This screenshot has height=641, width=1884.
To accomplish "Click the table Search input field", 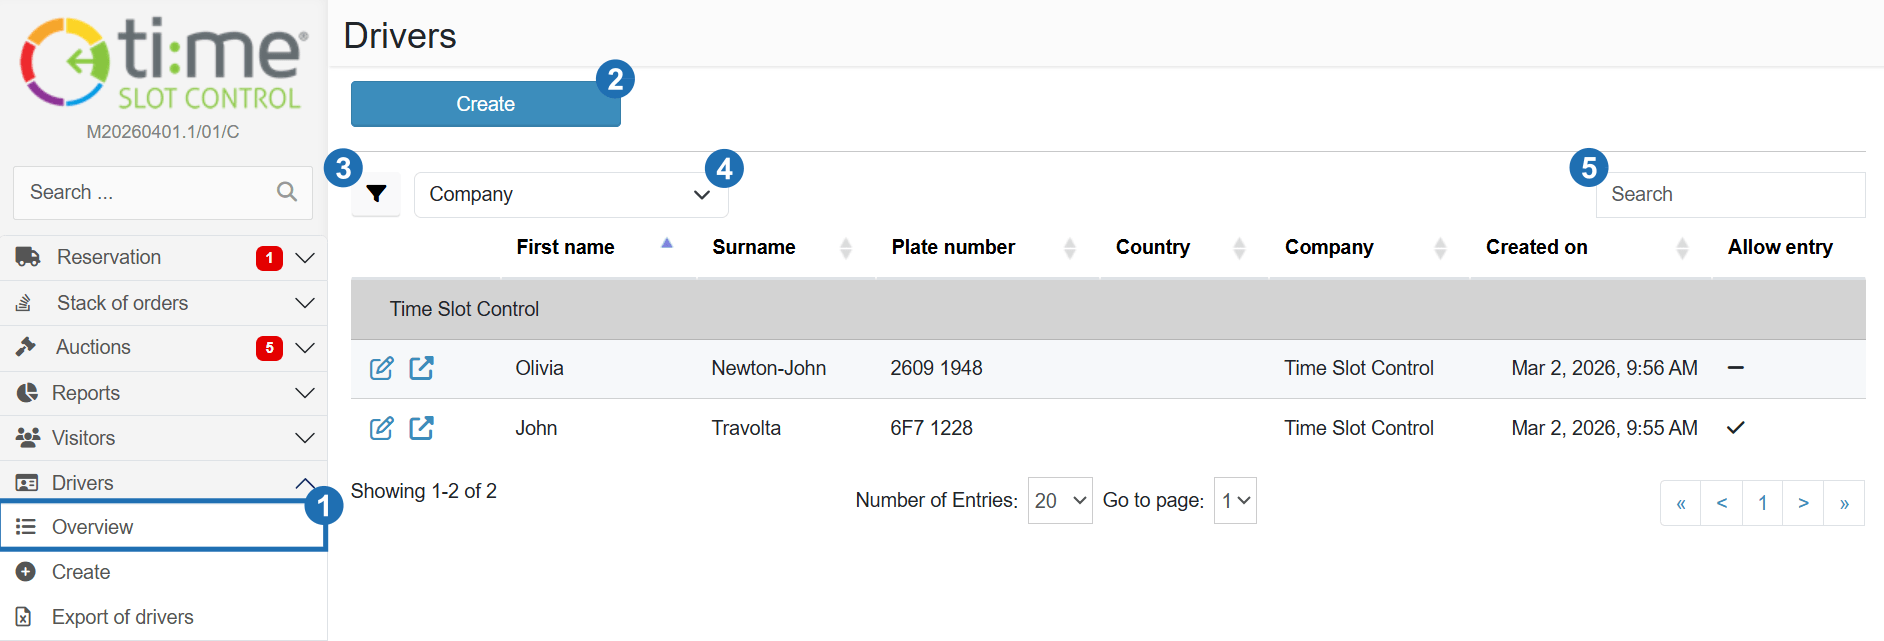I will click(1730, 195).
